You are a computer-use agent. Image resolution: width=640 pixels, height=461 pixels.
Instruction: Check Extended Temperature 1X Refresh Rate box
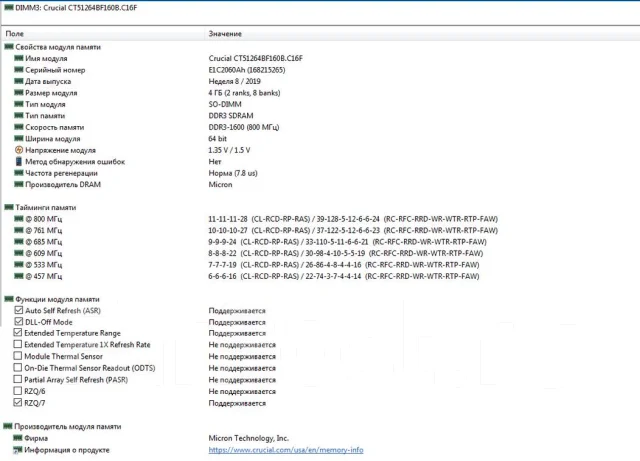(18, 344)
